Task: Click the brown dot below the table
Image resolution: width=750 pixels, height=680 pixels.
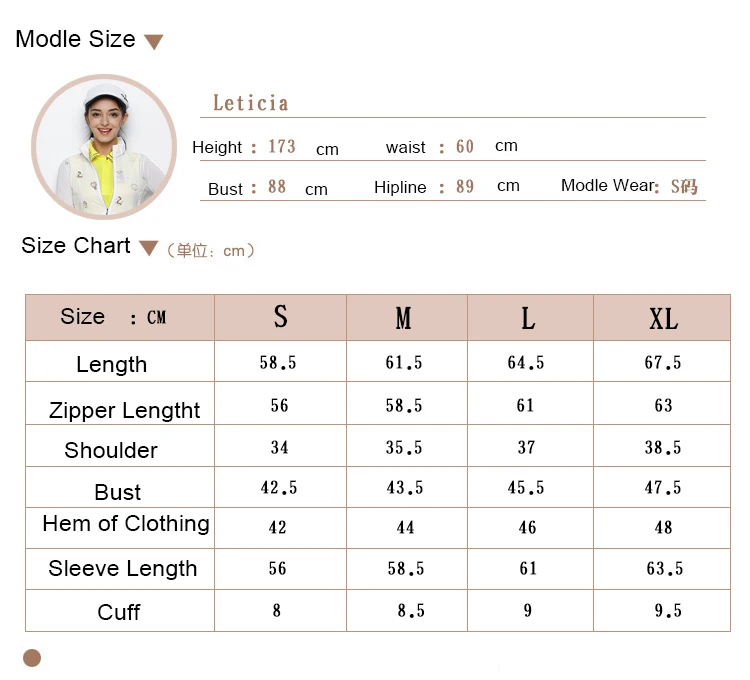Action: coord(32,657)
